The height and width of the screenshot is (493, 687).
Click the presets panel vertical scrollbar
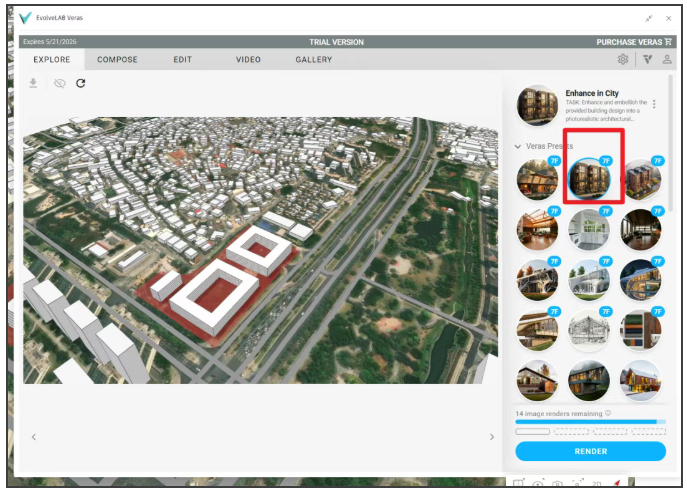pyautogui.click(x=670, y=142)
